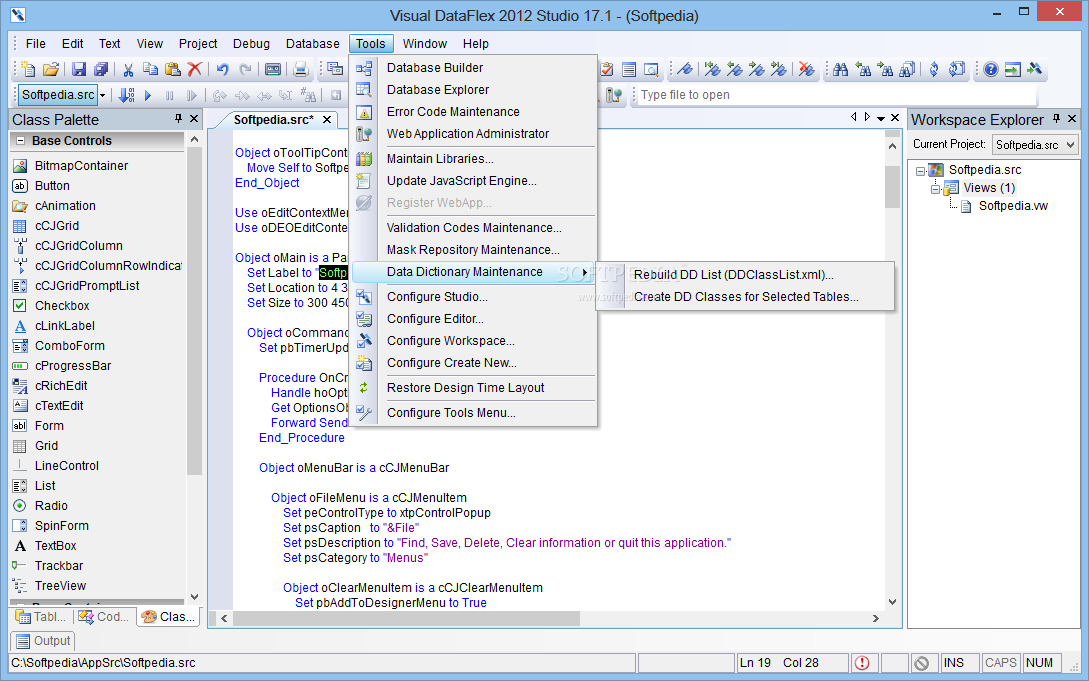
Task: Switch to the Tabl... bottom tab
Action: [x=41, y=616]
